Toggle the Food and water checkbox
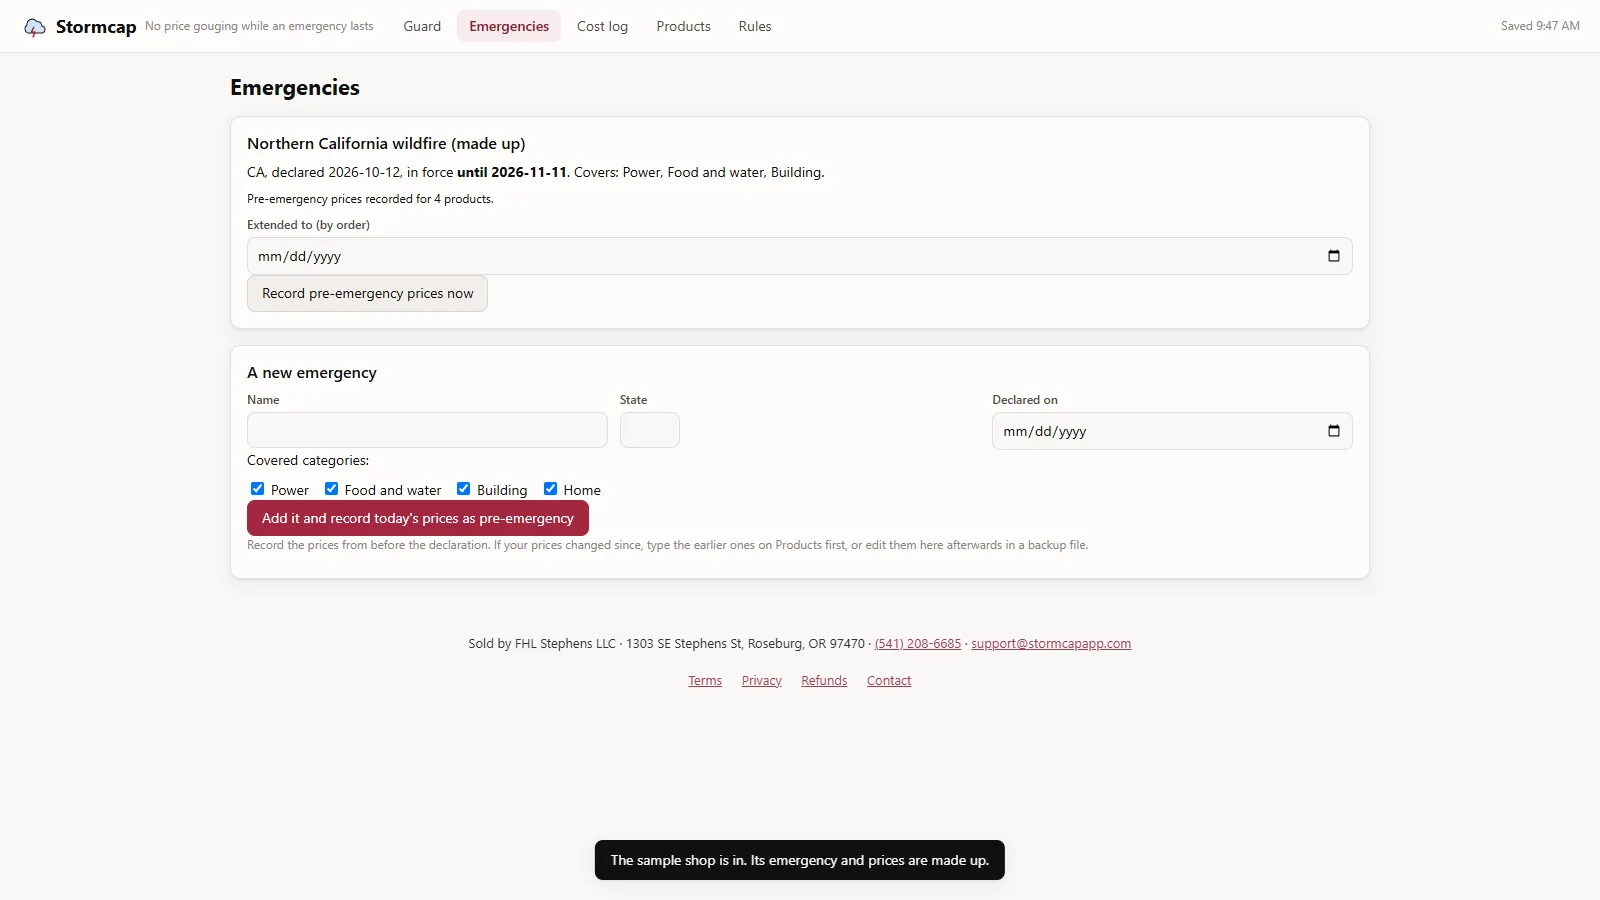This screenshot has height=900, width=1600. (x=332, y=489)
